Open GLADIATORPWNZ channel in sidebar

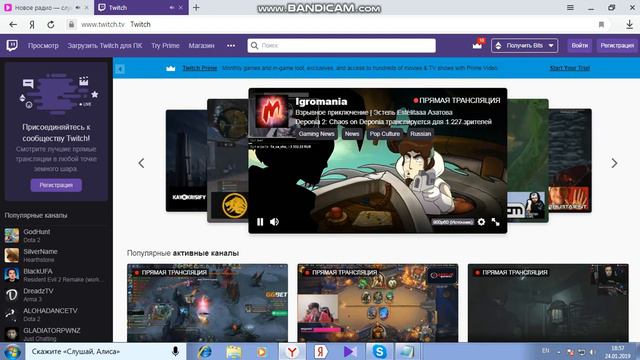(x=56, y=334)
